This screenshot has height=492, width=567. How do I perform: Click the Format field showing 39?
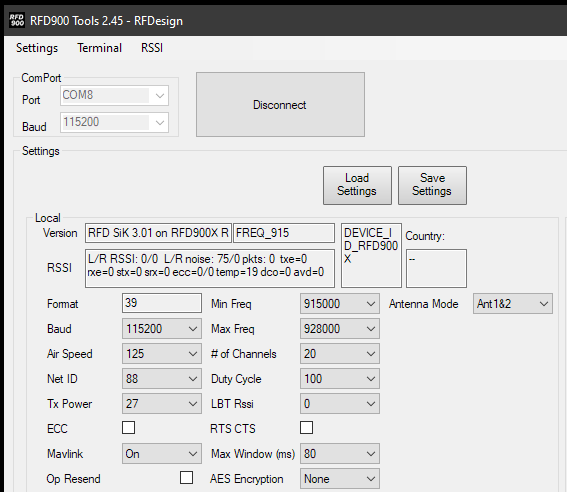tap(162, 303)
